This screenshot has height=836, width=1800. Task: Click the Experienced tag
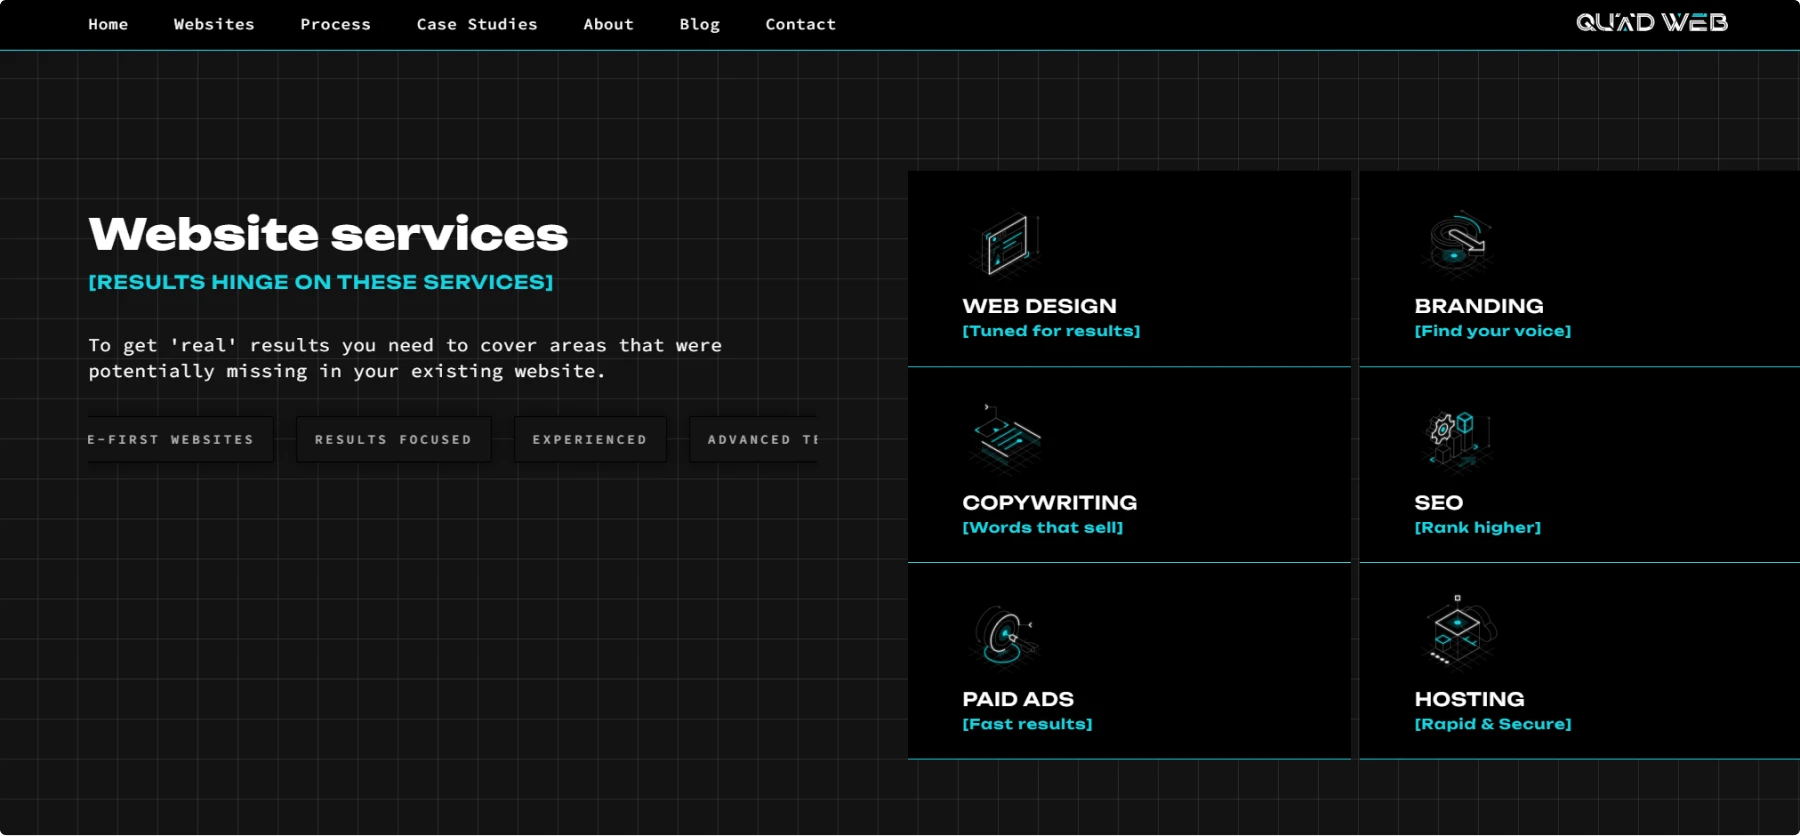tap(590, 439)
